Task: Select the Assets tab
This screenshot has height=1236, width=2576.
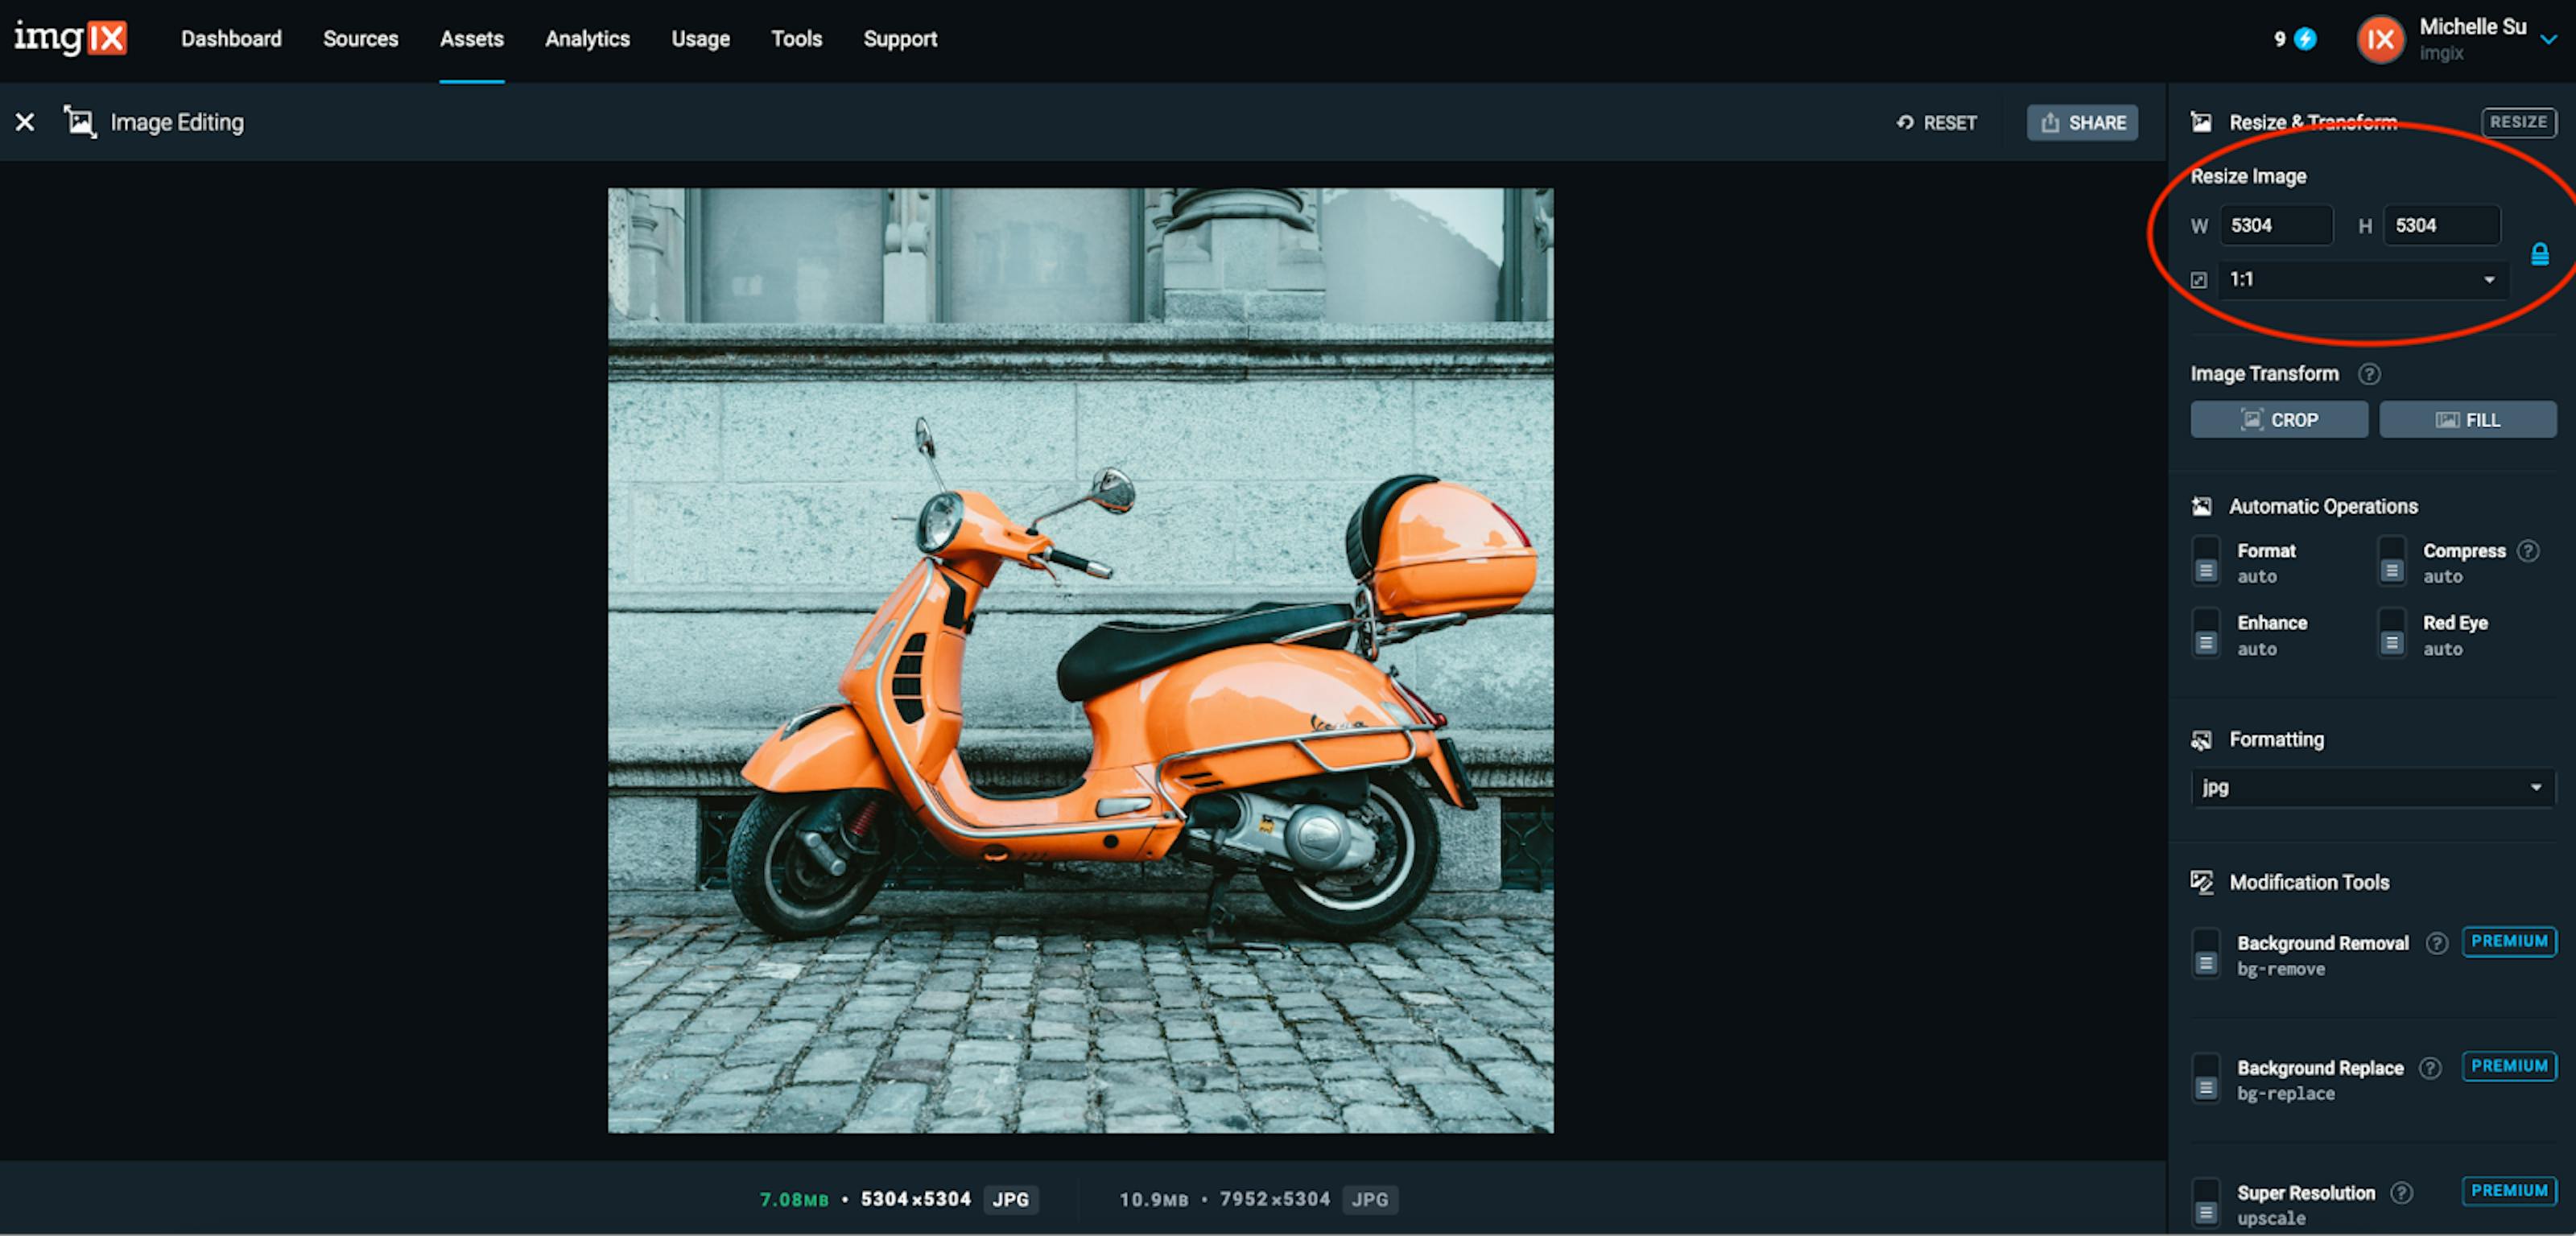Action: (x=472, y=39)
